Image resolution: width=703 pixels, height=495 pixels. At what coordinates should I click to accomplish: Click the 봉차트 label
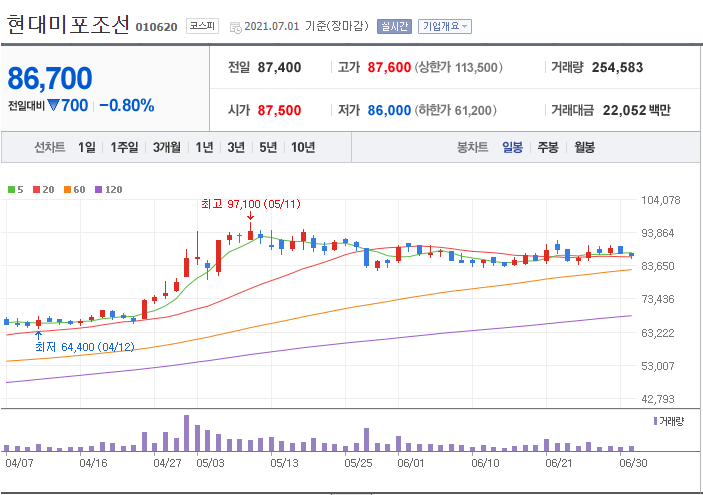pos(473,147)
